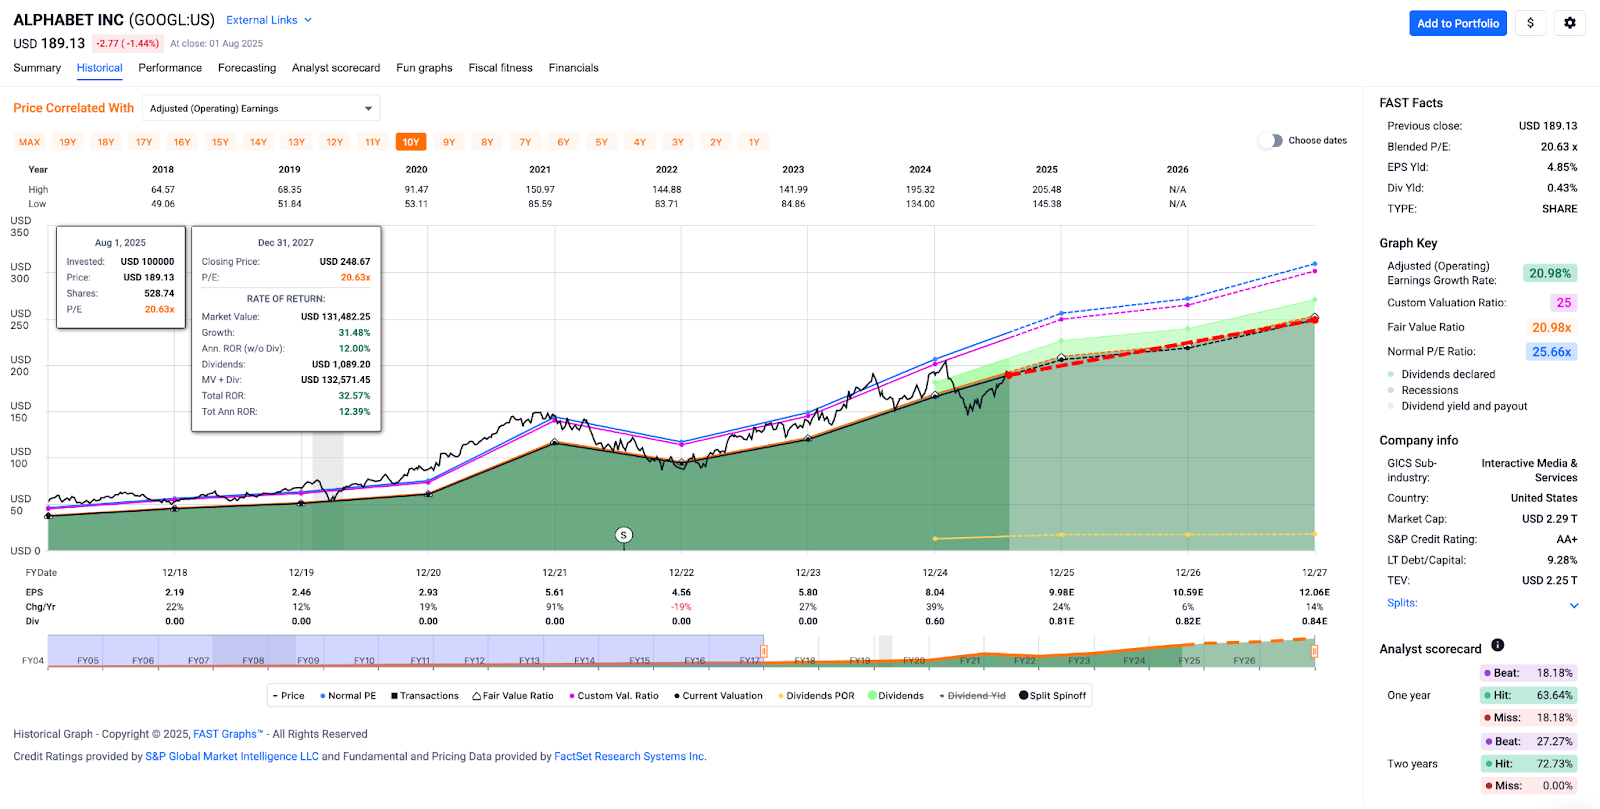Viewport: 1600px width, 809px height.
Task: Enable the struck-through Dividend Yld legend item
Action: pyautogui.click(x=972, y=696)
